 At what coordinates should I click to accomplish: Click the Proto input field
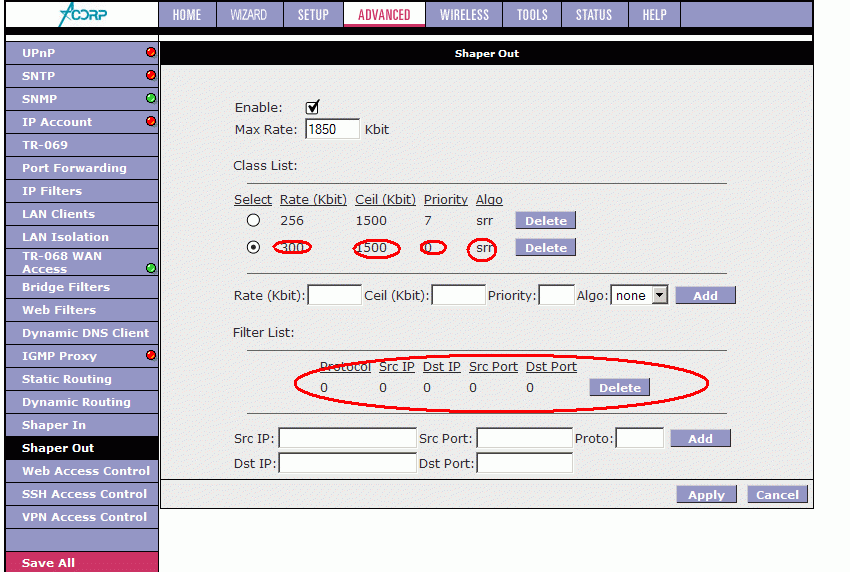coord(640,438)
